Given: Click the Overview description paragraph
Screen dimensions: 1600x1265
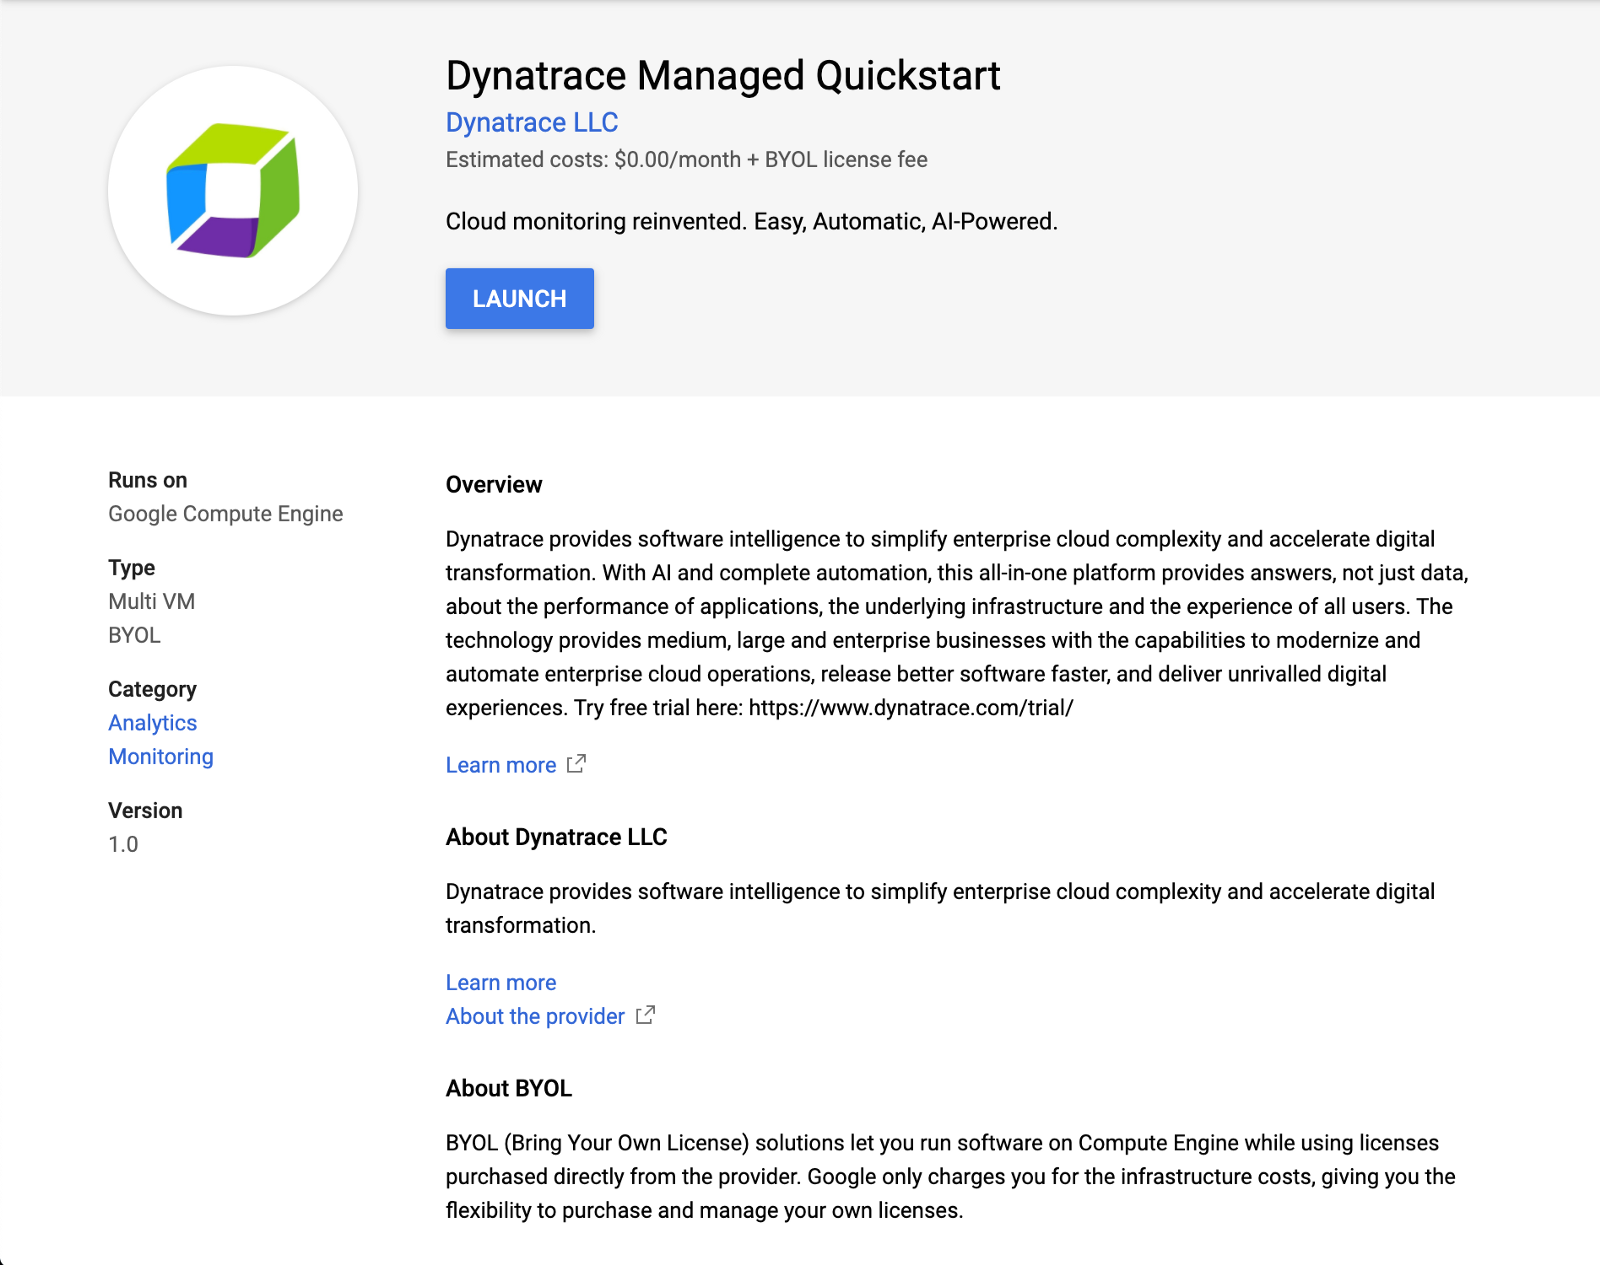Looking at the screenshot, I should (957, 623).
